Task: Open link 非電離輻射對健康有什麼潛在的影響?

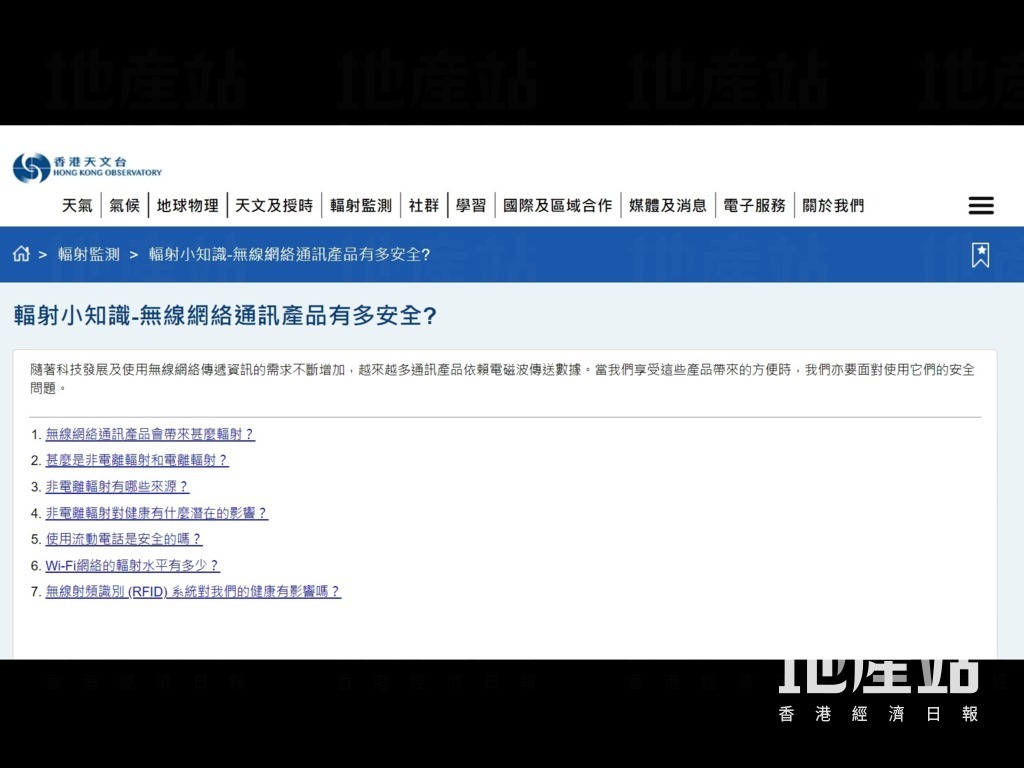Action: [x=157, y=513]
